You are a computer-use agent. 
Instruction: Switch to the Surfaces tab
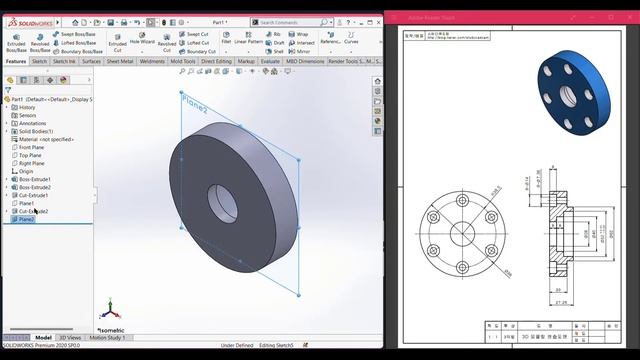91,61
